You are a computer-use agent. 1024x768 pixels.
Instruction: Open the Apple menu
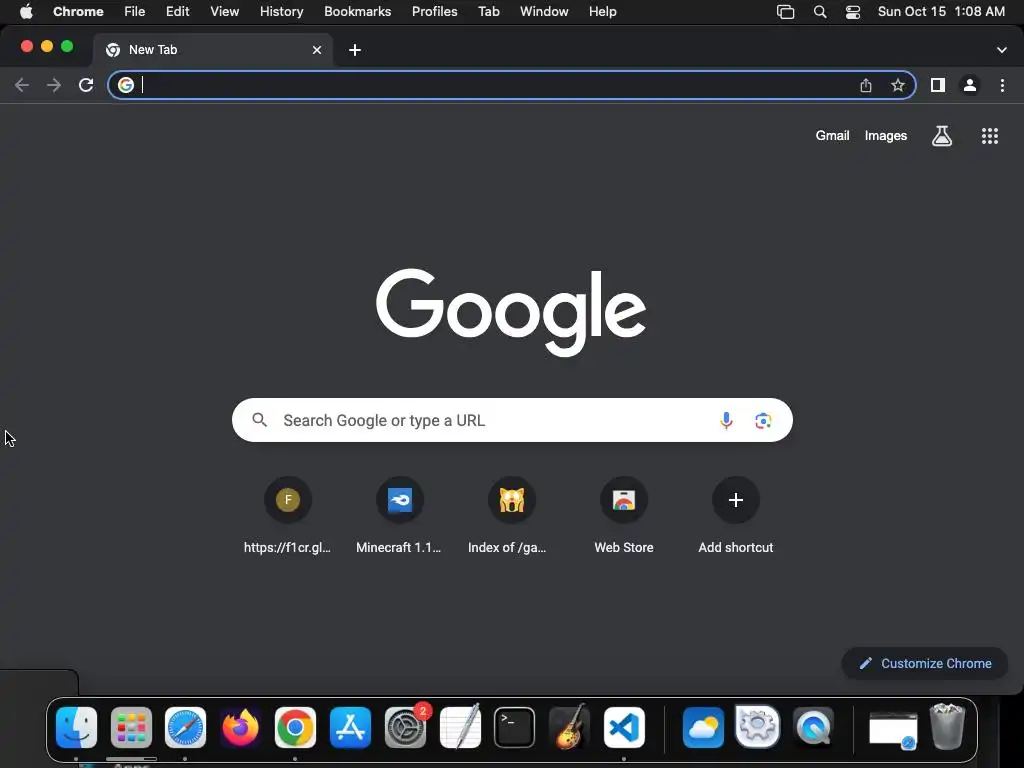[x=26, y=12]
